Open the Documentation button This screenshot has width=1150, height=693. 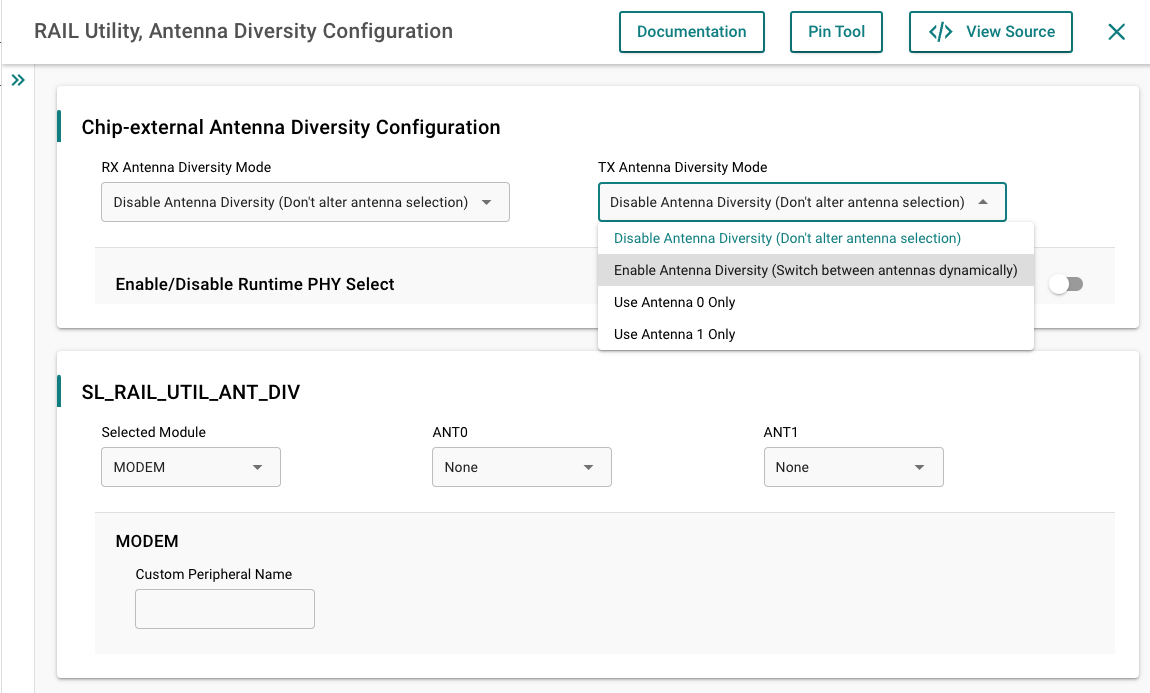pos(691,32)
